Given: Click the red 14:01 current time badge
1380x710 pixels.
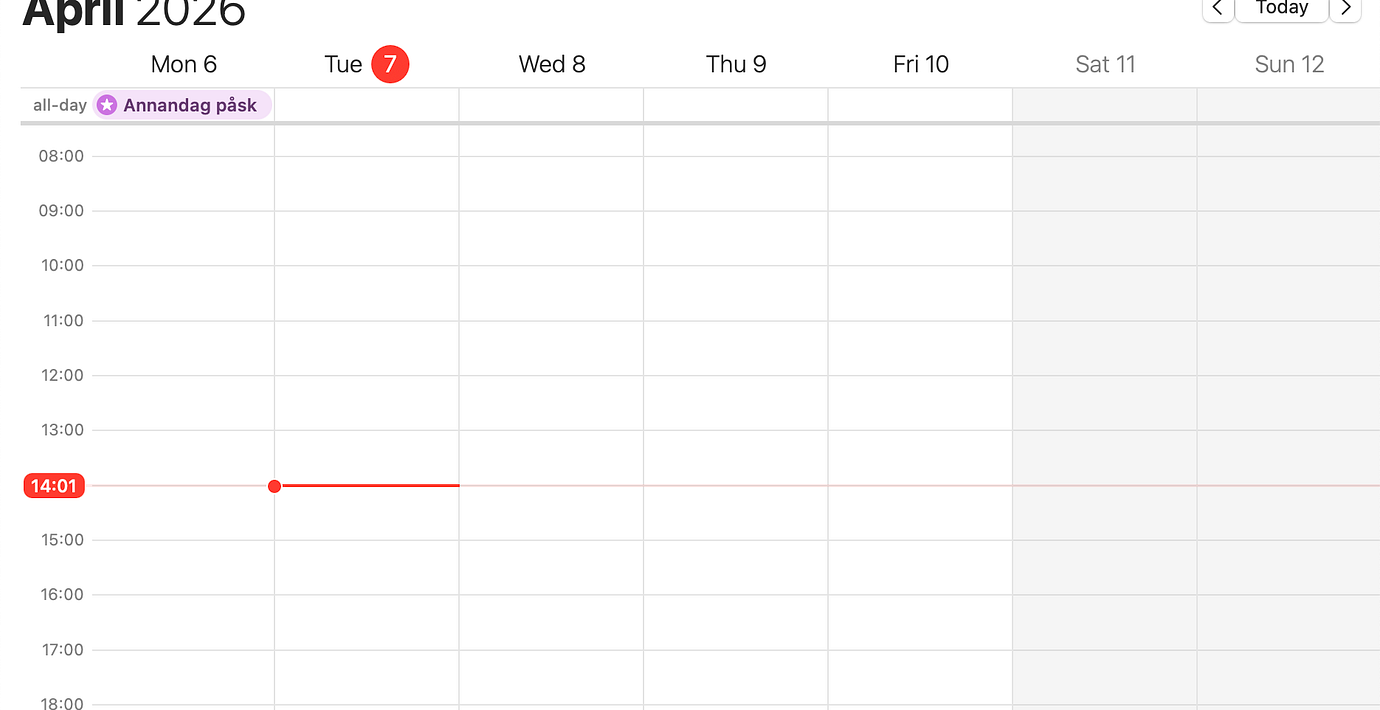Looking at the screenshot, I should coord(54,486).
